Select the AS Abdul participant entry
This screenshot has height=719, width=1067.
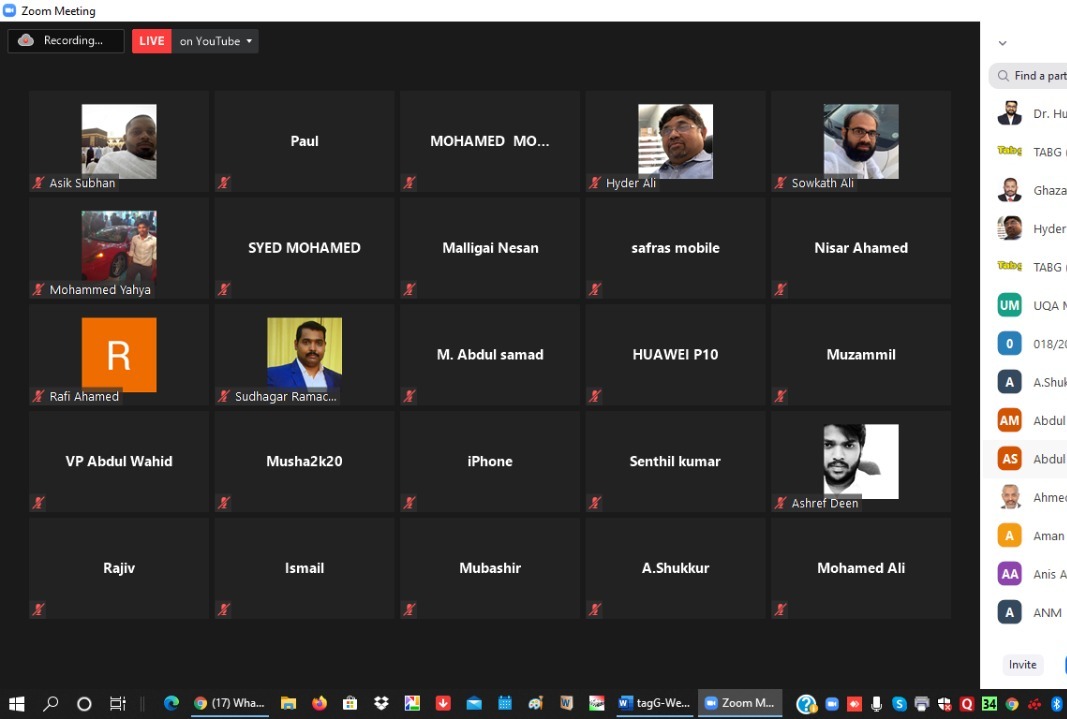(x=1030, y=459)
